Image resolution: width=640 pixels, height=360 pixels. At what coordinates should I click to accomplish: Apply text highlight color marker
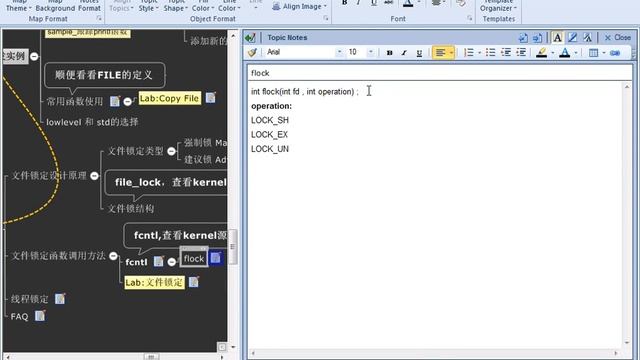point(542,53)
